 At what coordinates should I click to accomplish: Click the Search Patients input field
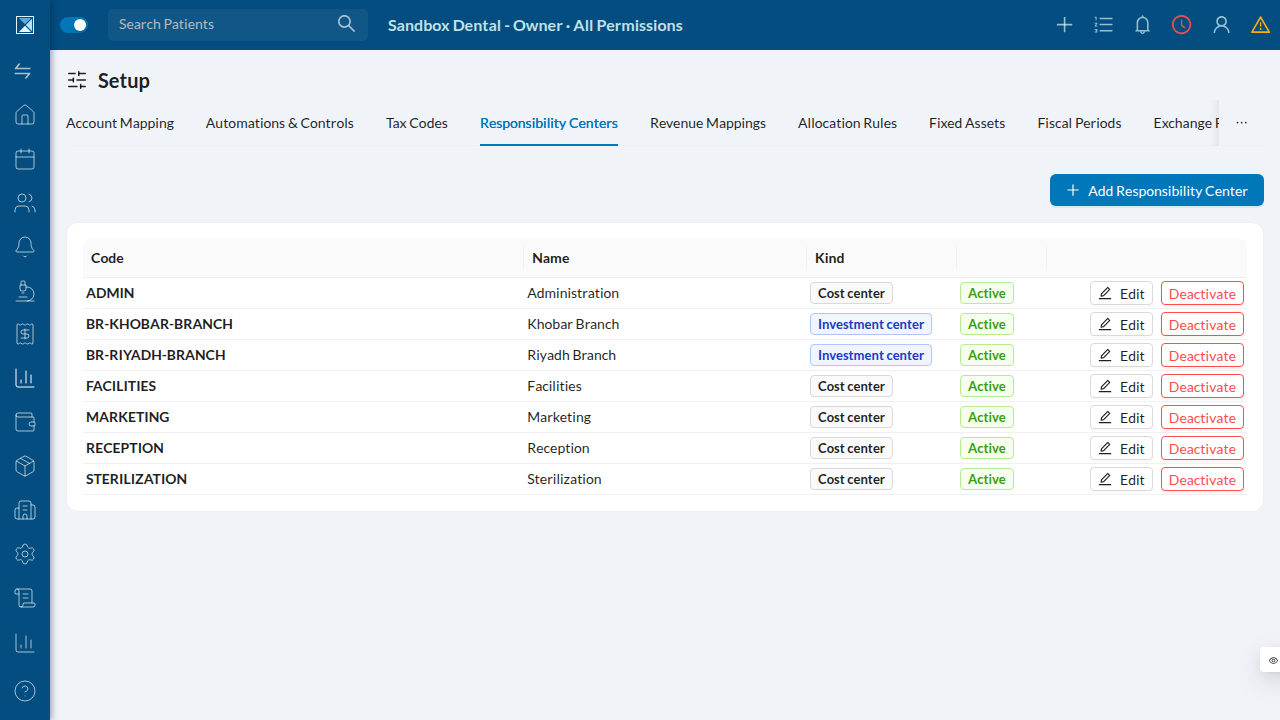[x=238, y=24]
